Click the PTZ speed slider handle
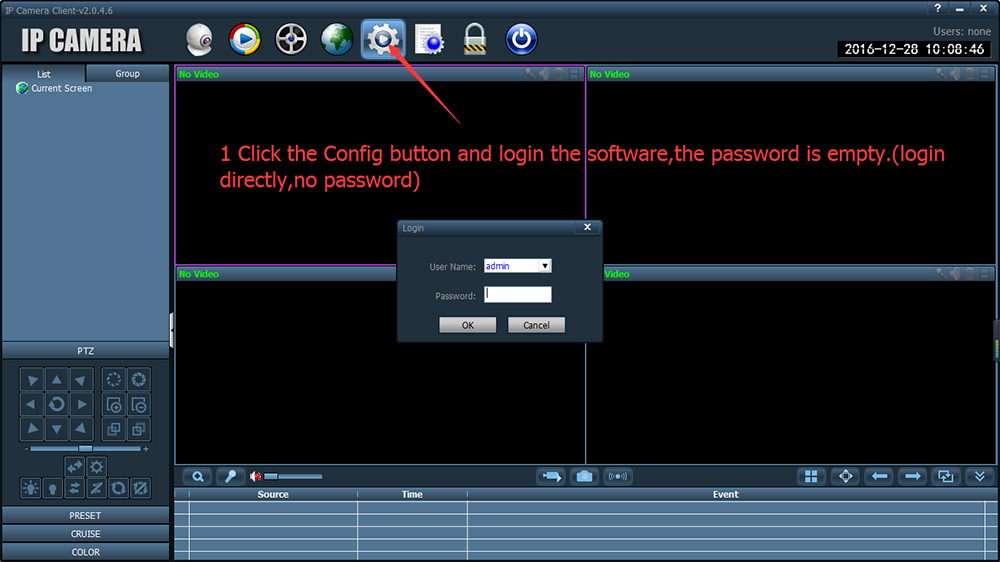This screenshot has height=562, width=1000. [x=85, y=448]
